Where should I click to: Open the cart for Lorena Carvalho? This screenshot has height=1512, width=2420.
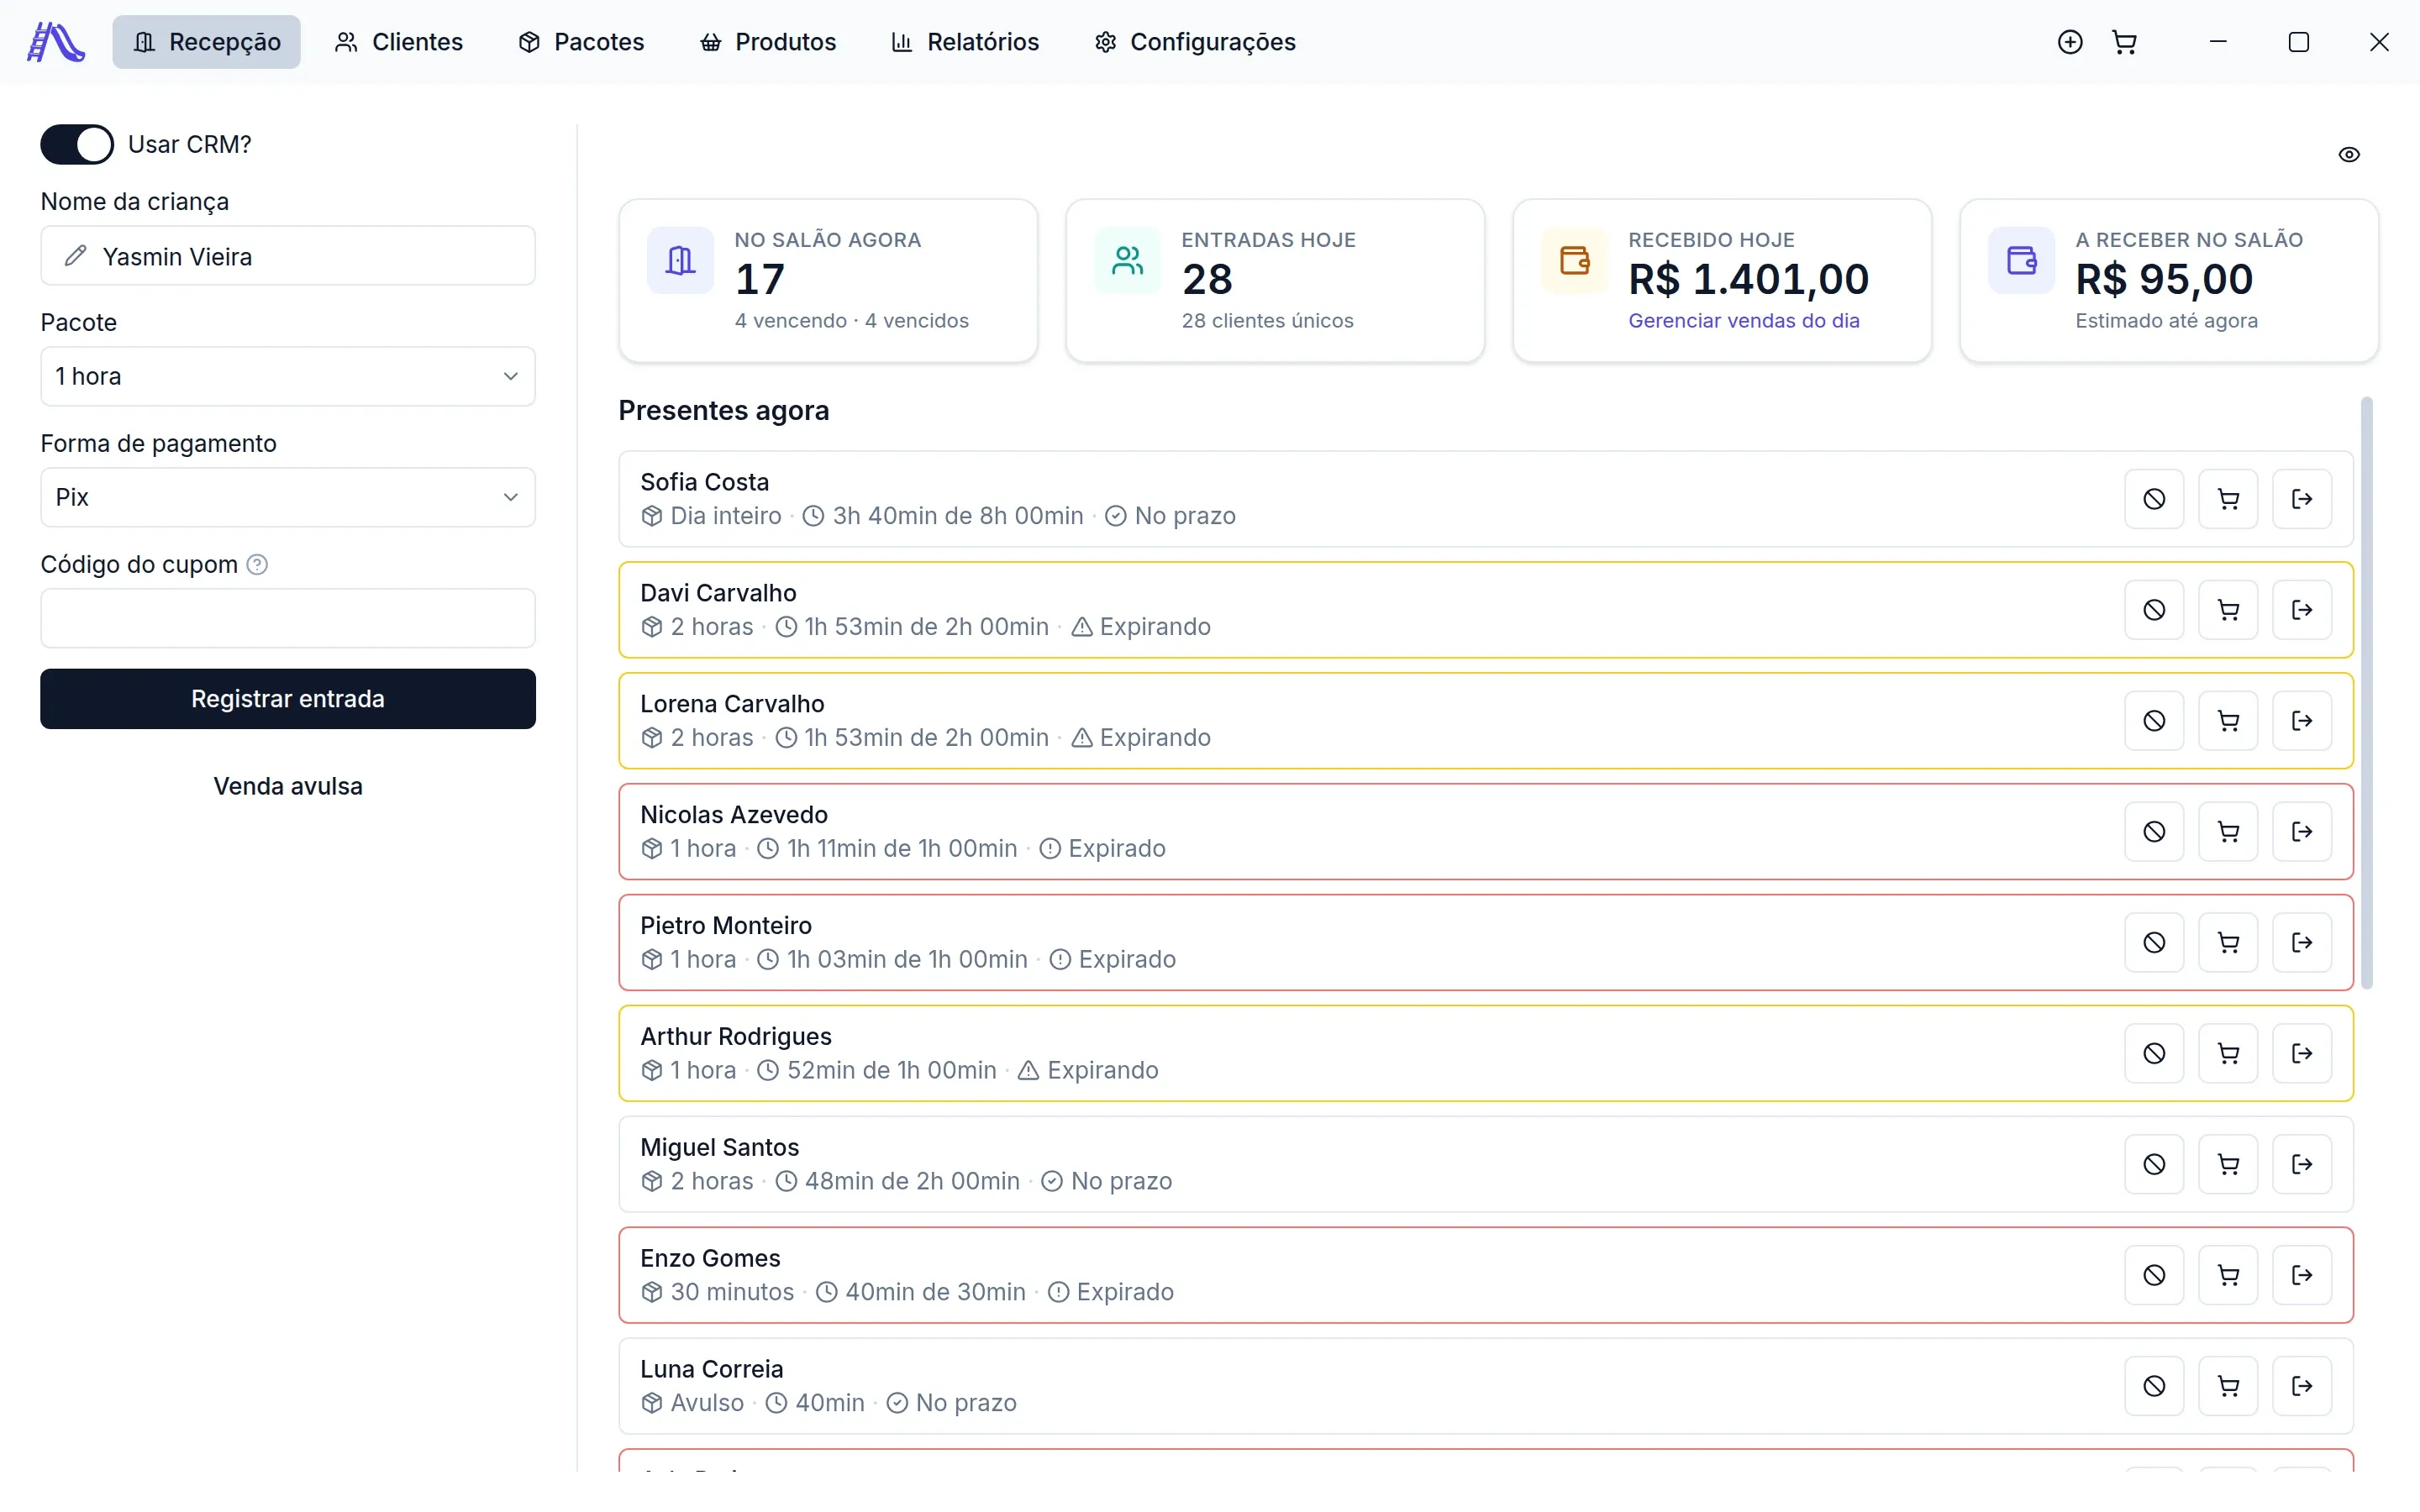point(2228,721)
